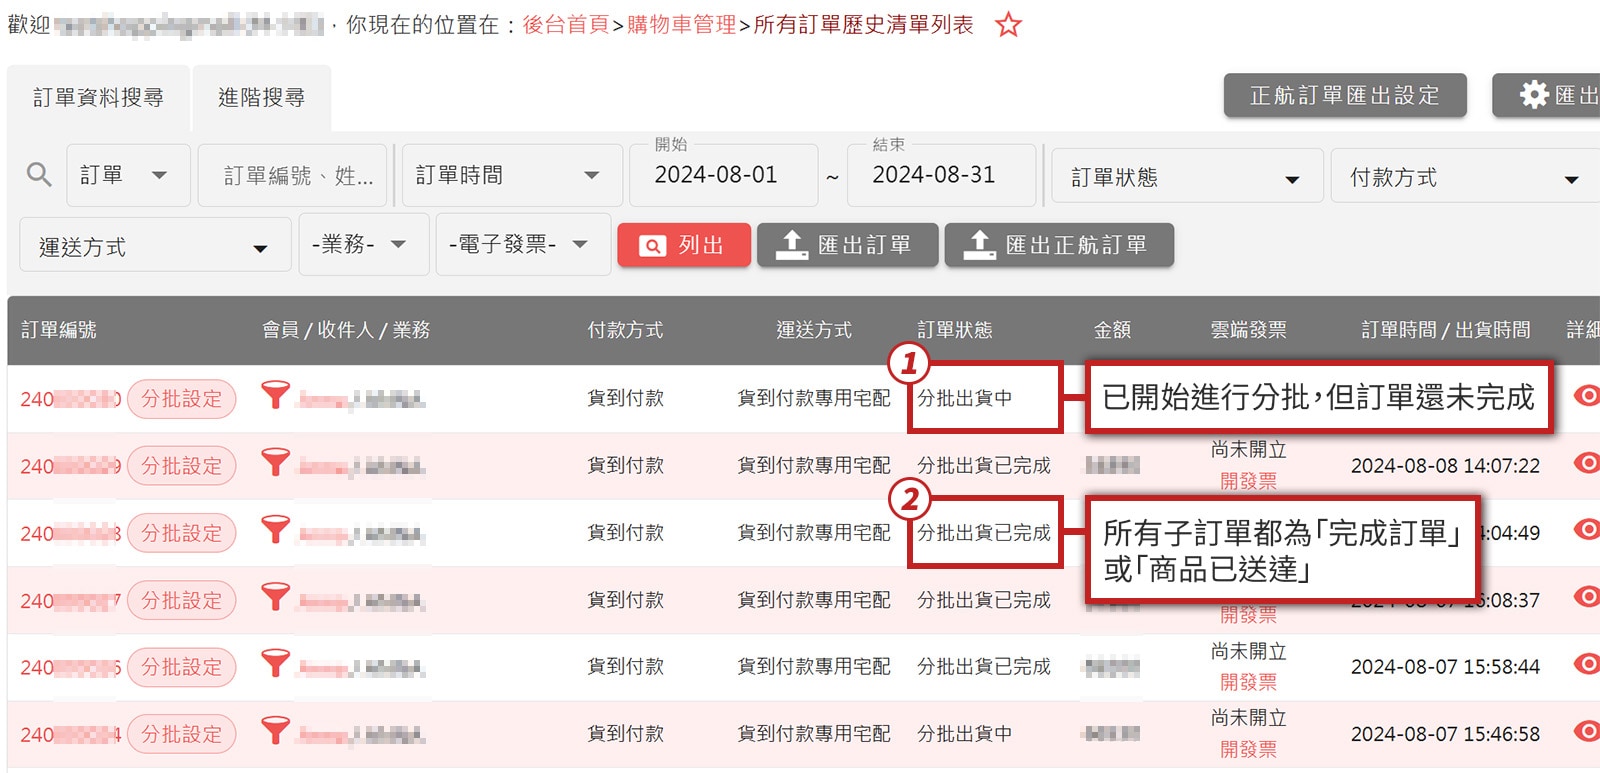Image resolution: width=1600 pixels, height=773 pixels.
Task: Click the 付款方式 column header
Action: click(625, 330)
